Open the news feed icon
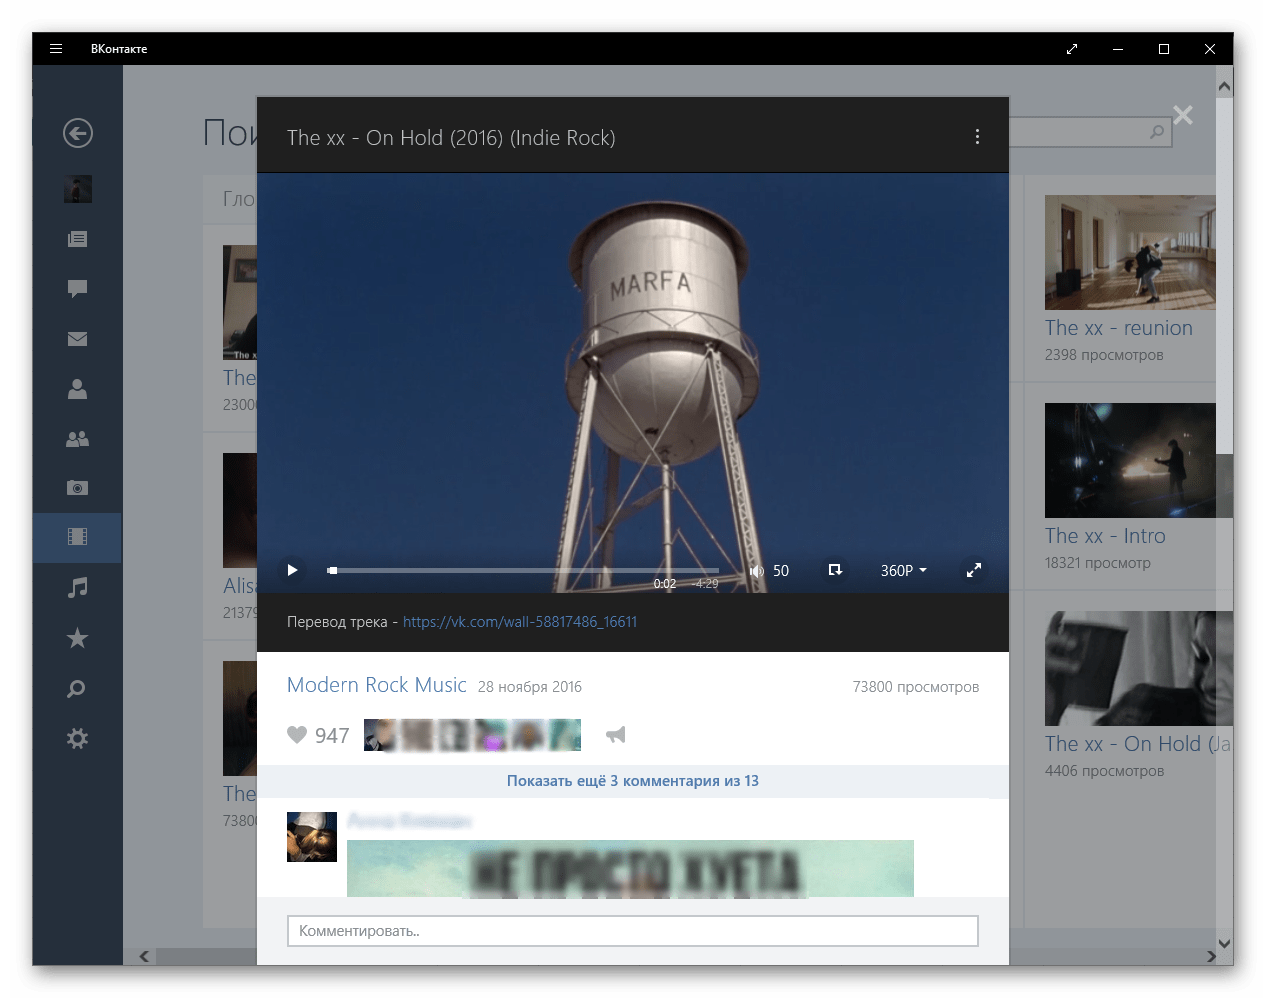Screen dimensions: 1266x998 78,239
